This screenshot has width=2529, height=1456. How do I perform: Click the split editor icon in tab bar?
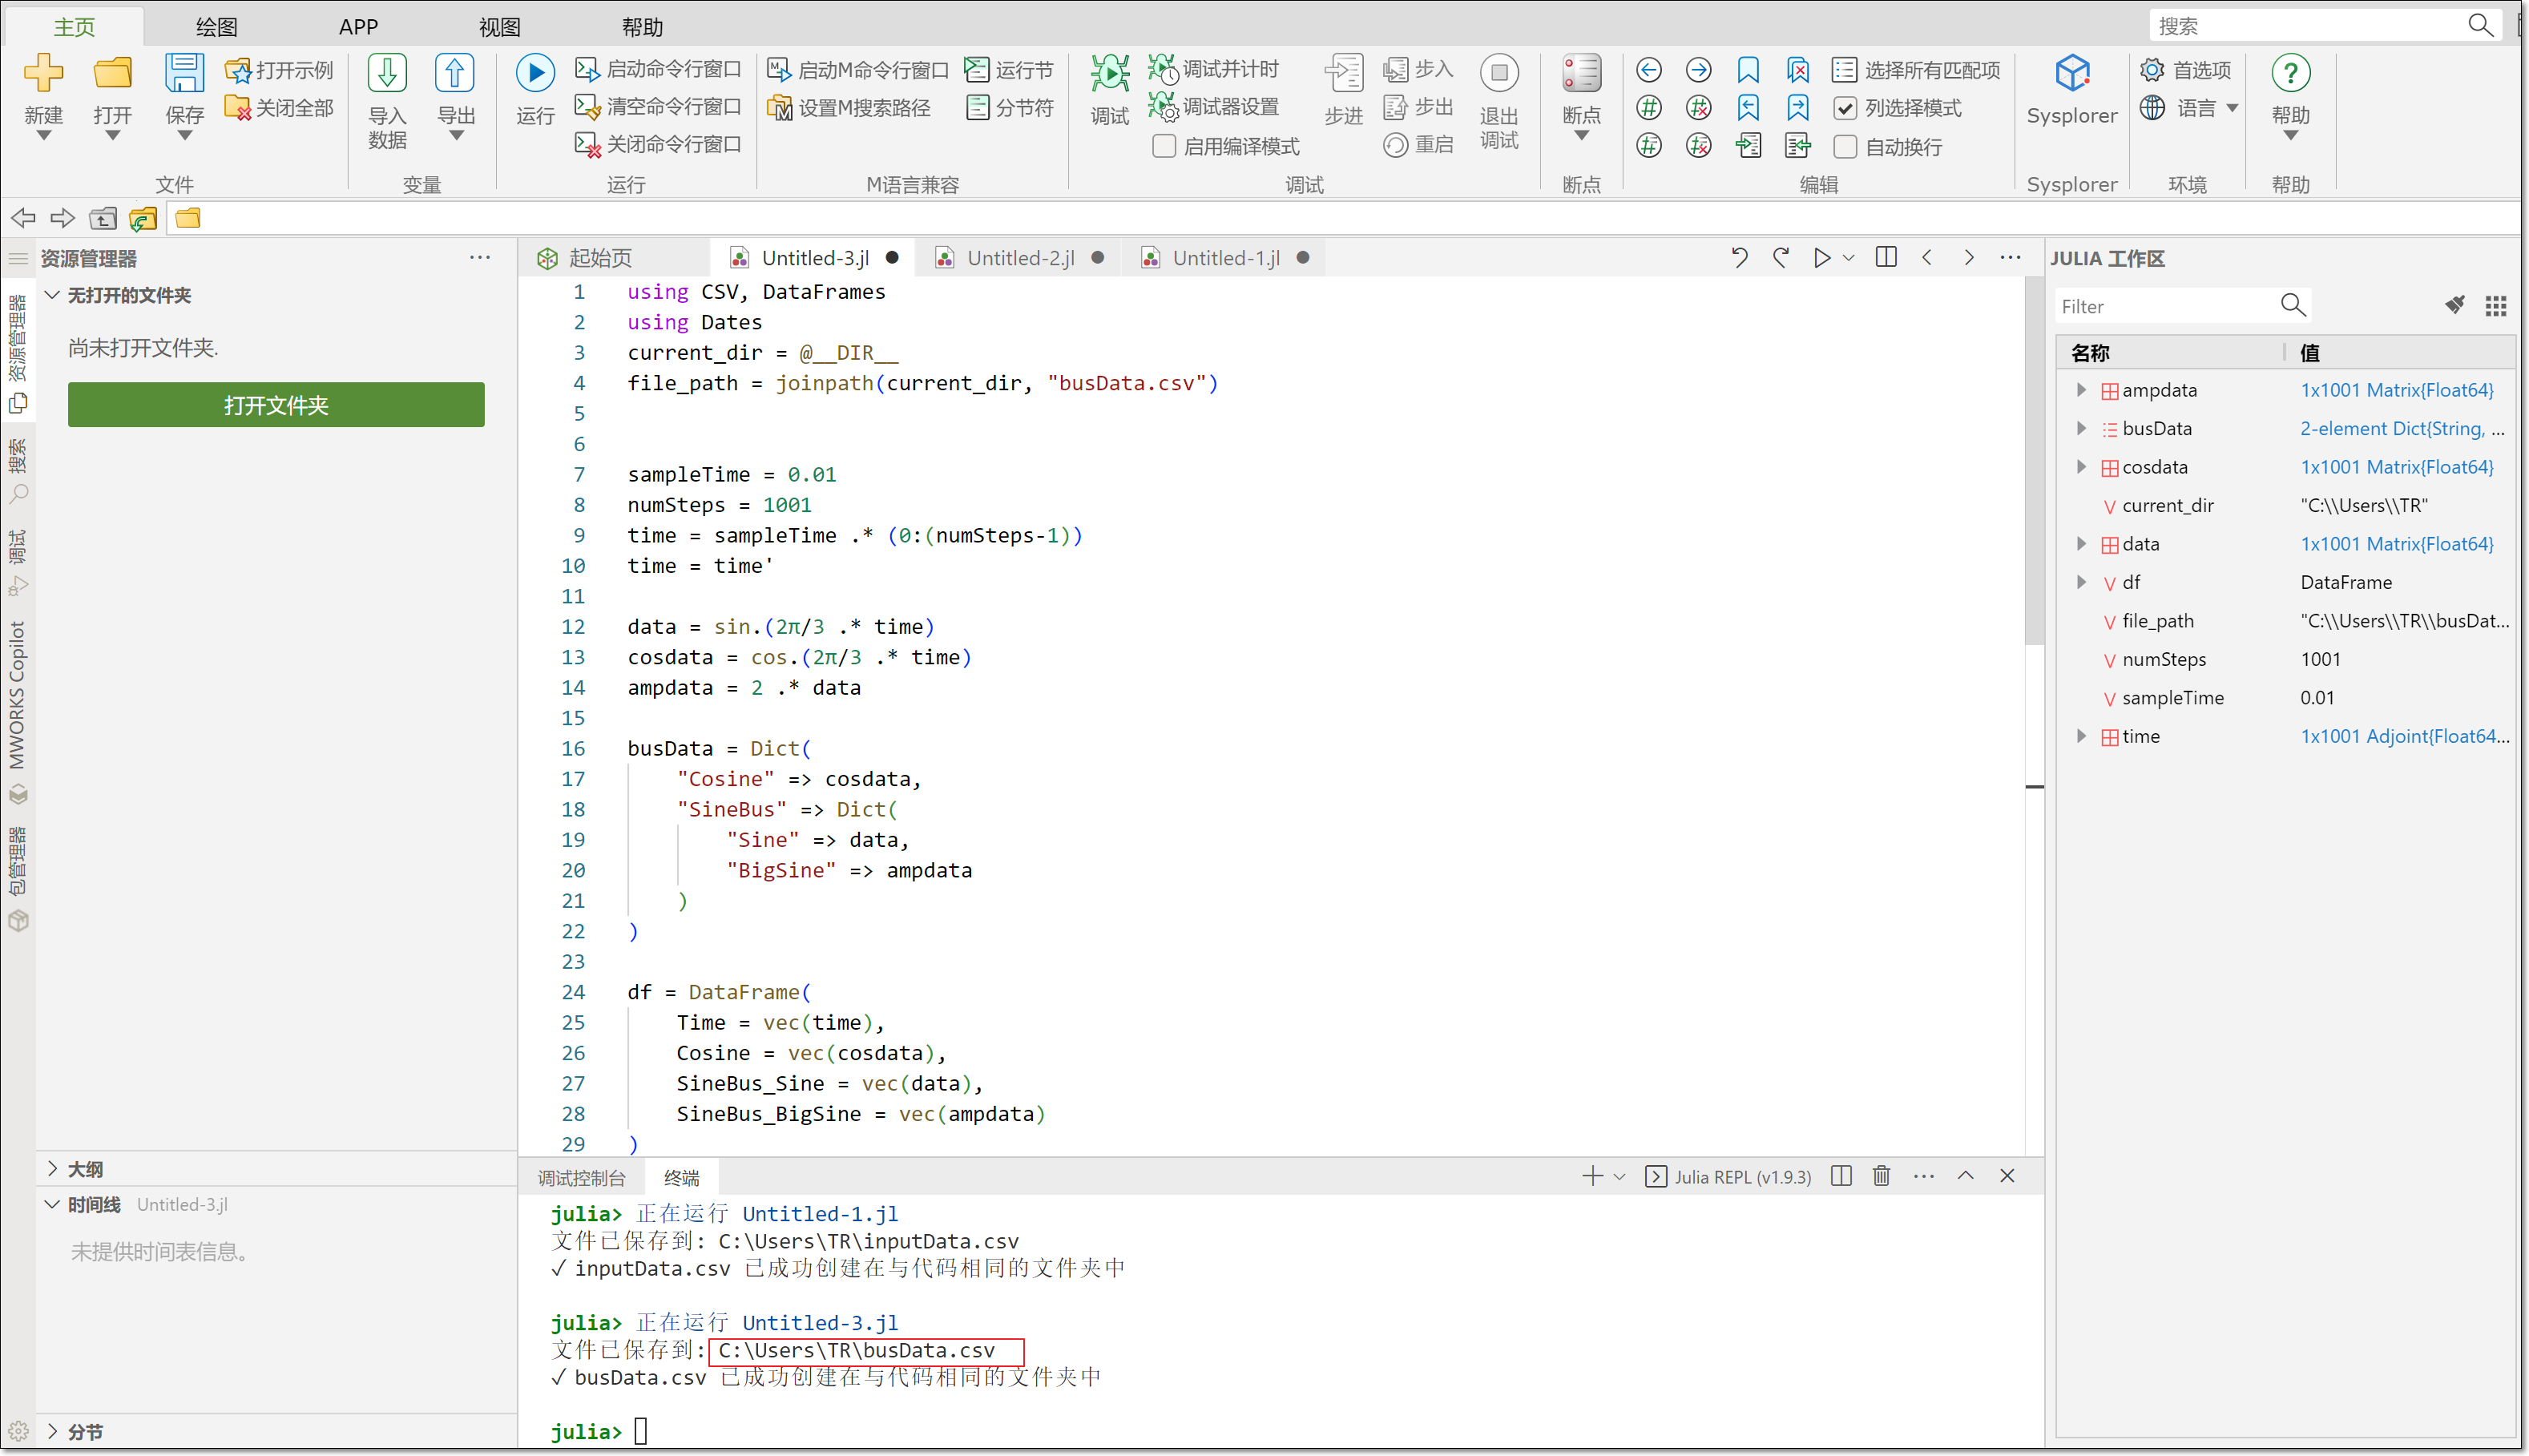(x=1886, y=258)
